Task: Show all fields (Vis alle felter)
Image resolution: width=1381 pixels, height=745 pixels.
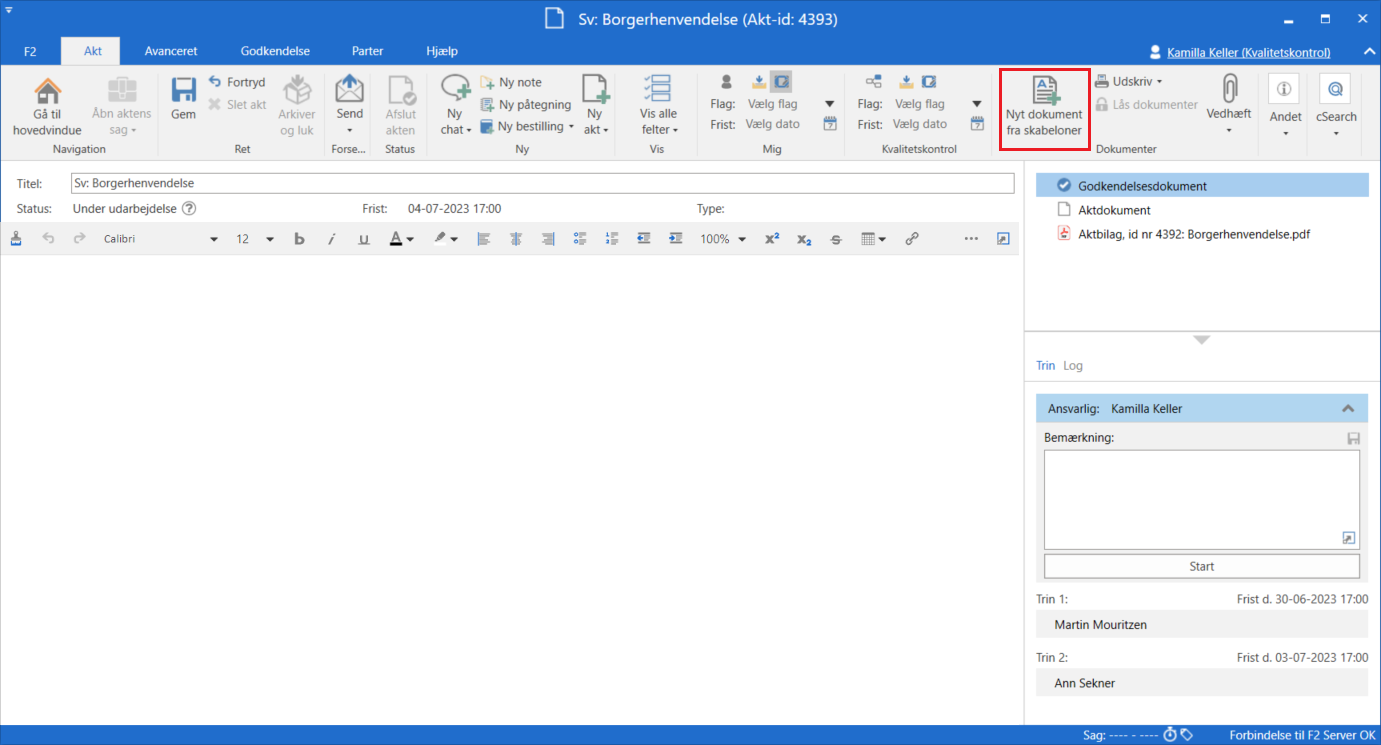Action: coord(659,106)
